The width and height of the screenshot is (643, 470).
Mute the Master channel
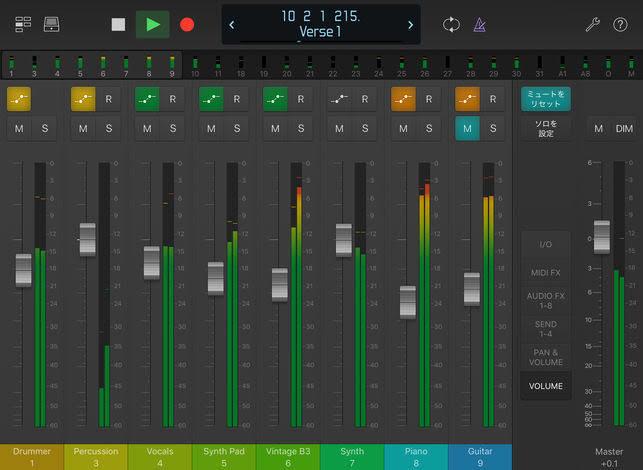tap(598, 128)
